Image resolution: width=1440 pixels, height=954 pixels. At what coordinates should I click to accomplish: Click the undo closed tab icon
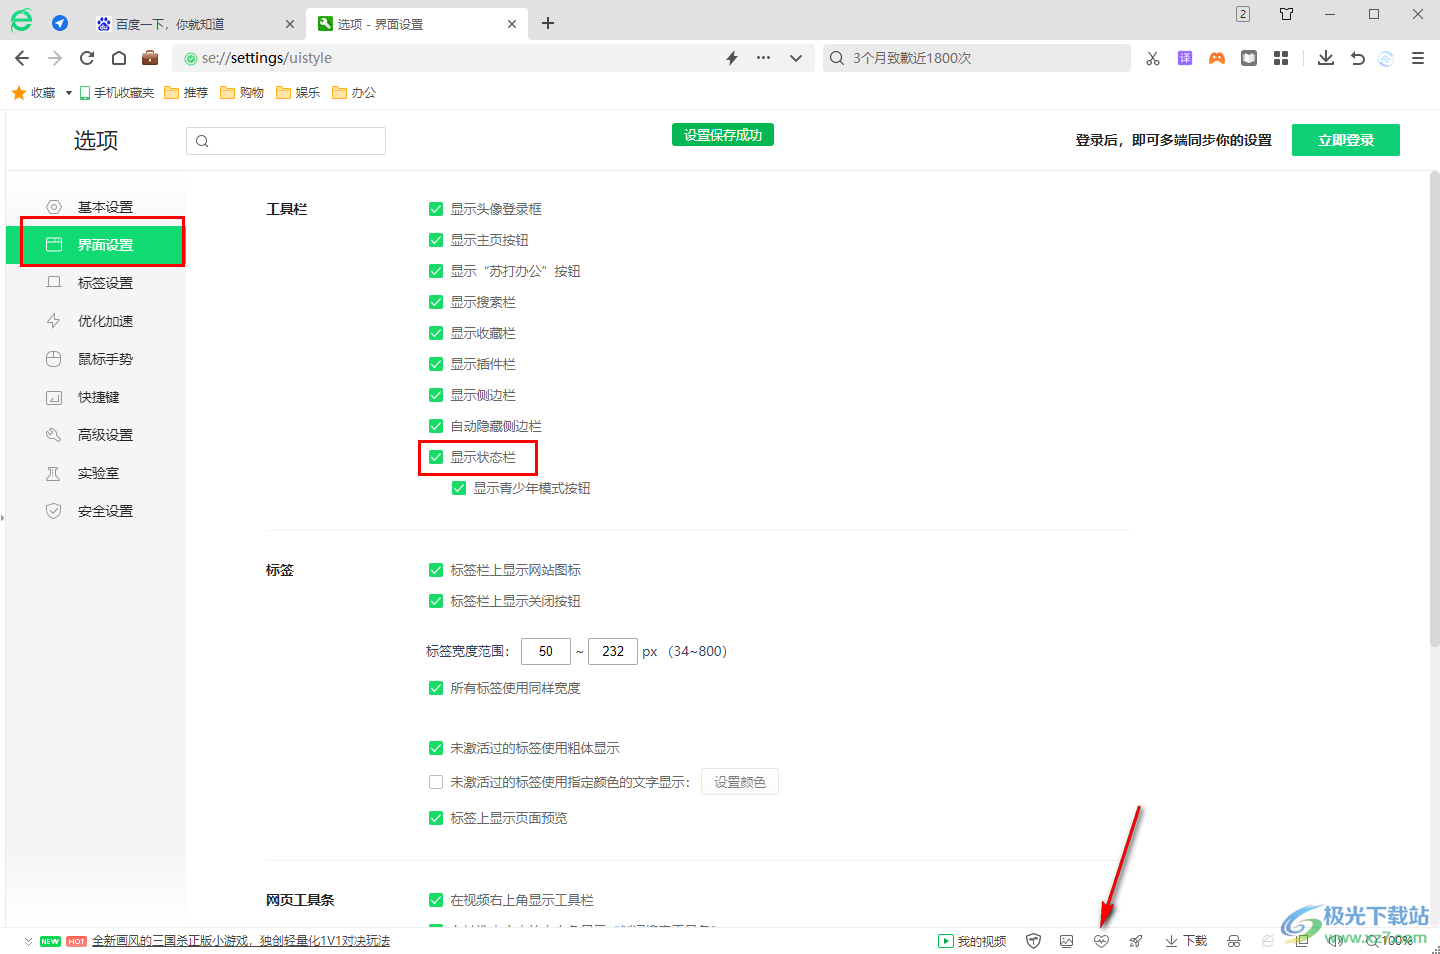click(x=1357, y=58)
